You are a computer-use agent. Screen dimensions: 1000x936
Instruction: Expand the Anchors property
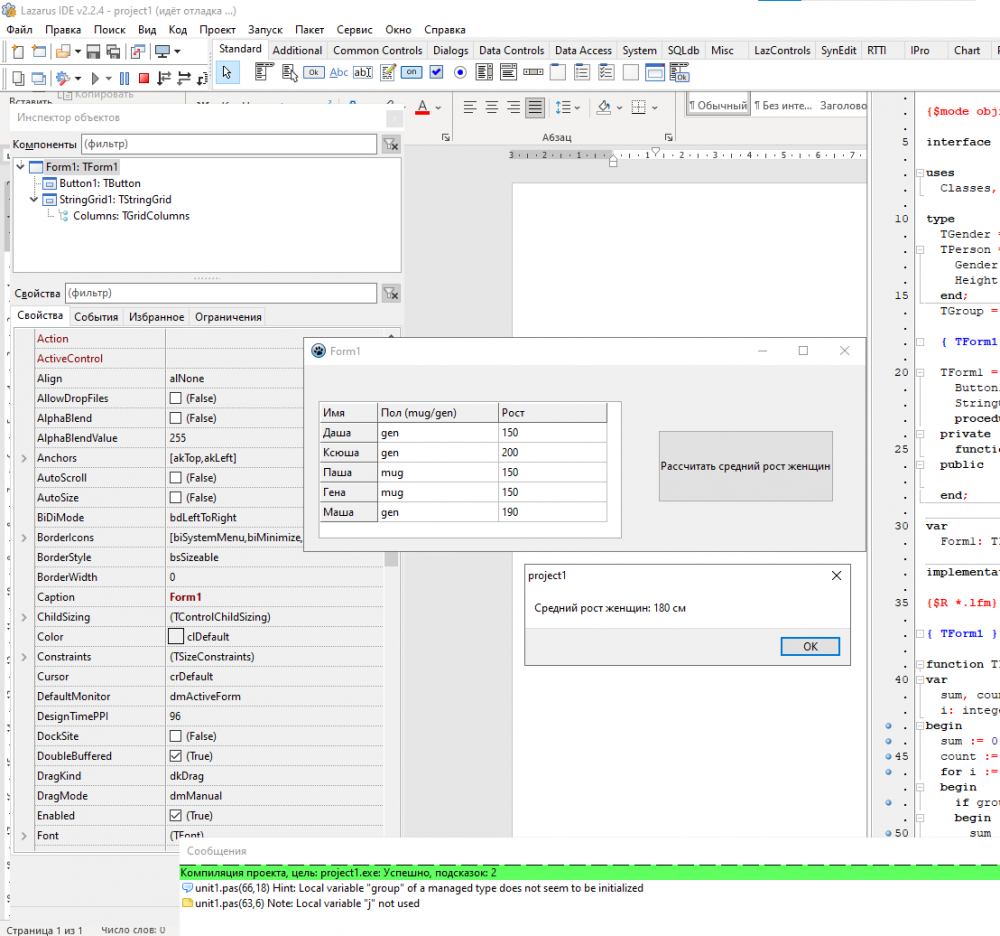(x=24, y=458)
